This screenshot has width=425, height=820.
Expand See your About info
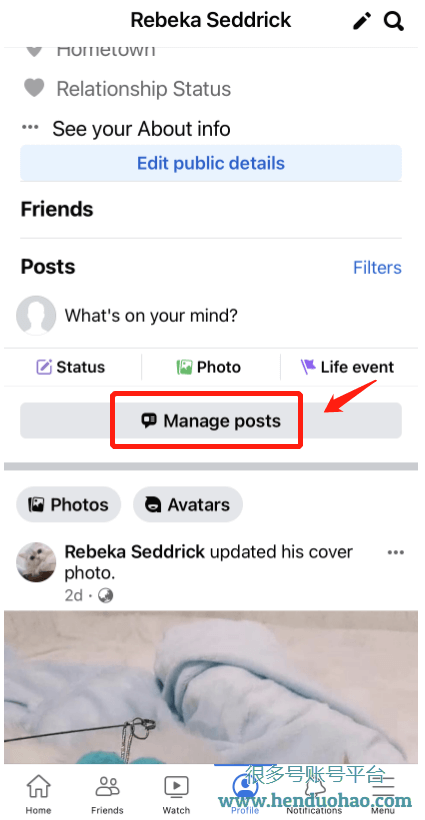pyautogui.click(x=126, y=129)
